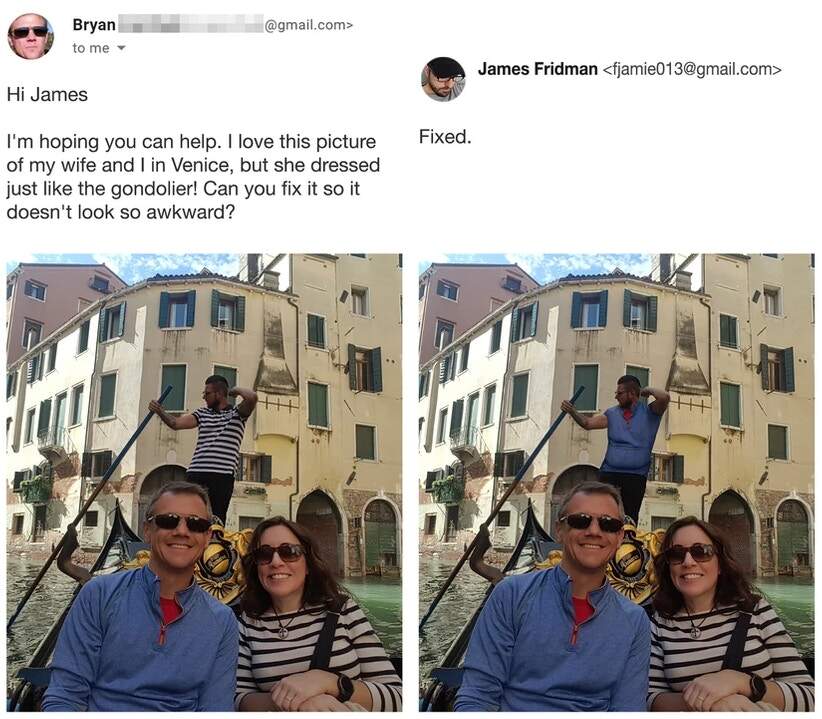This screenshot has height=719, width=822.
Task: Click the Venice request paragraph text
Action: (193, 177)
